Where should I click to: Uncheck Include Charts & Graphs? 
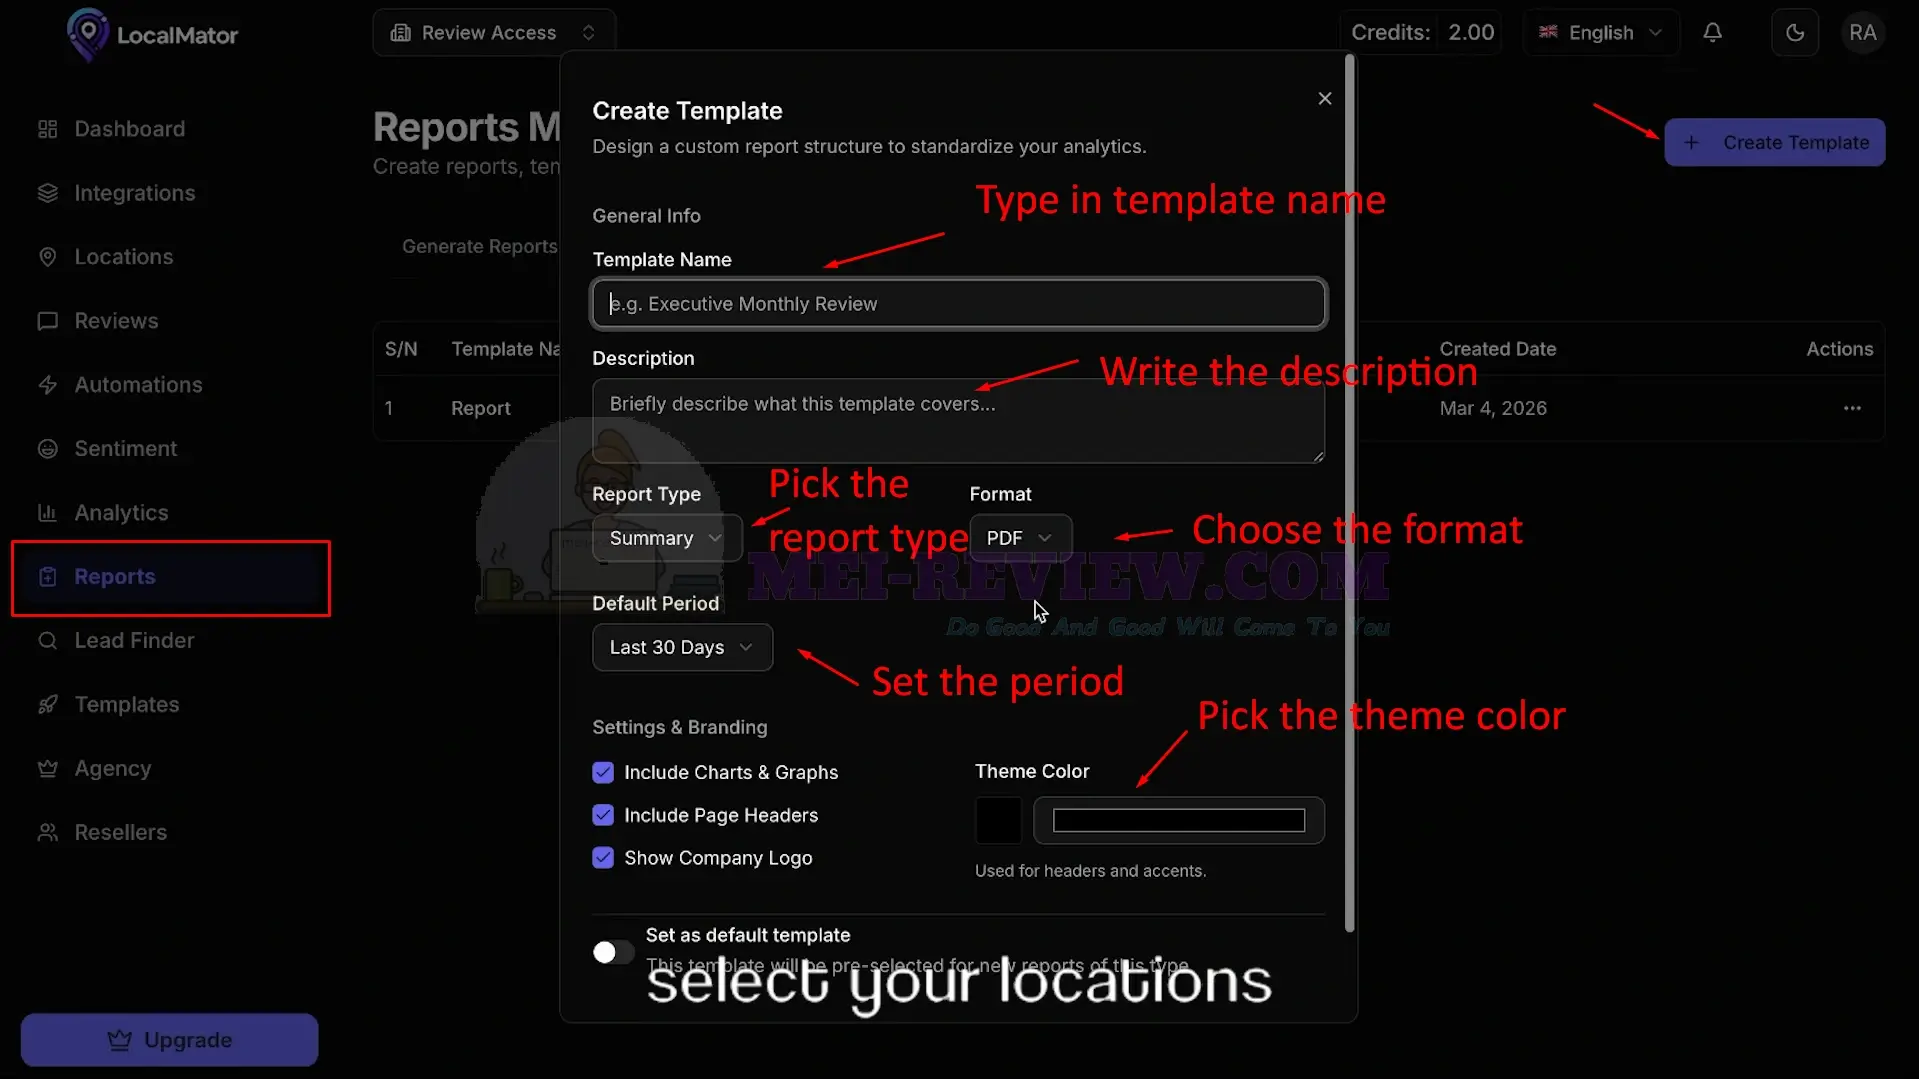coord(603,772)
